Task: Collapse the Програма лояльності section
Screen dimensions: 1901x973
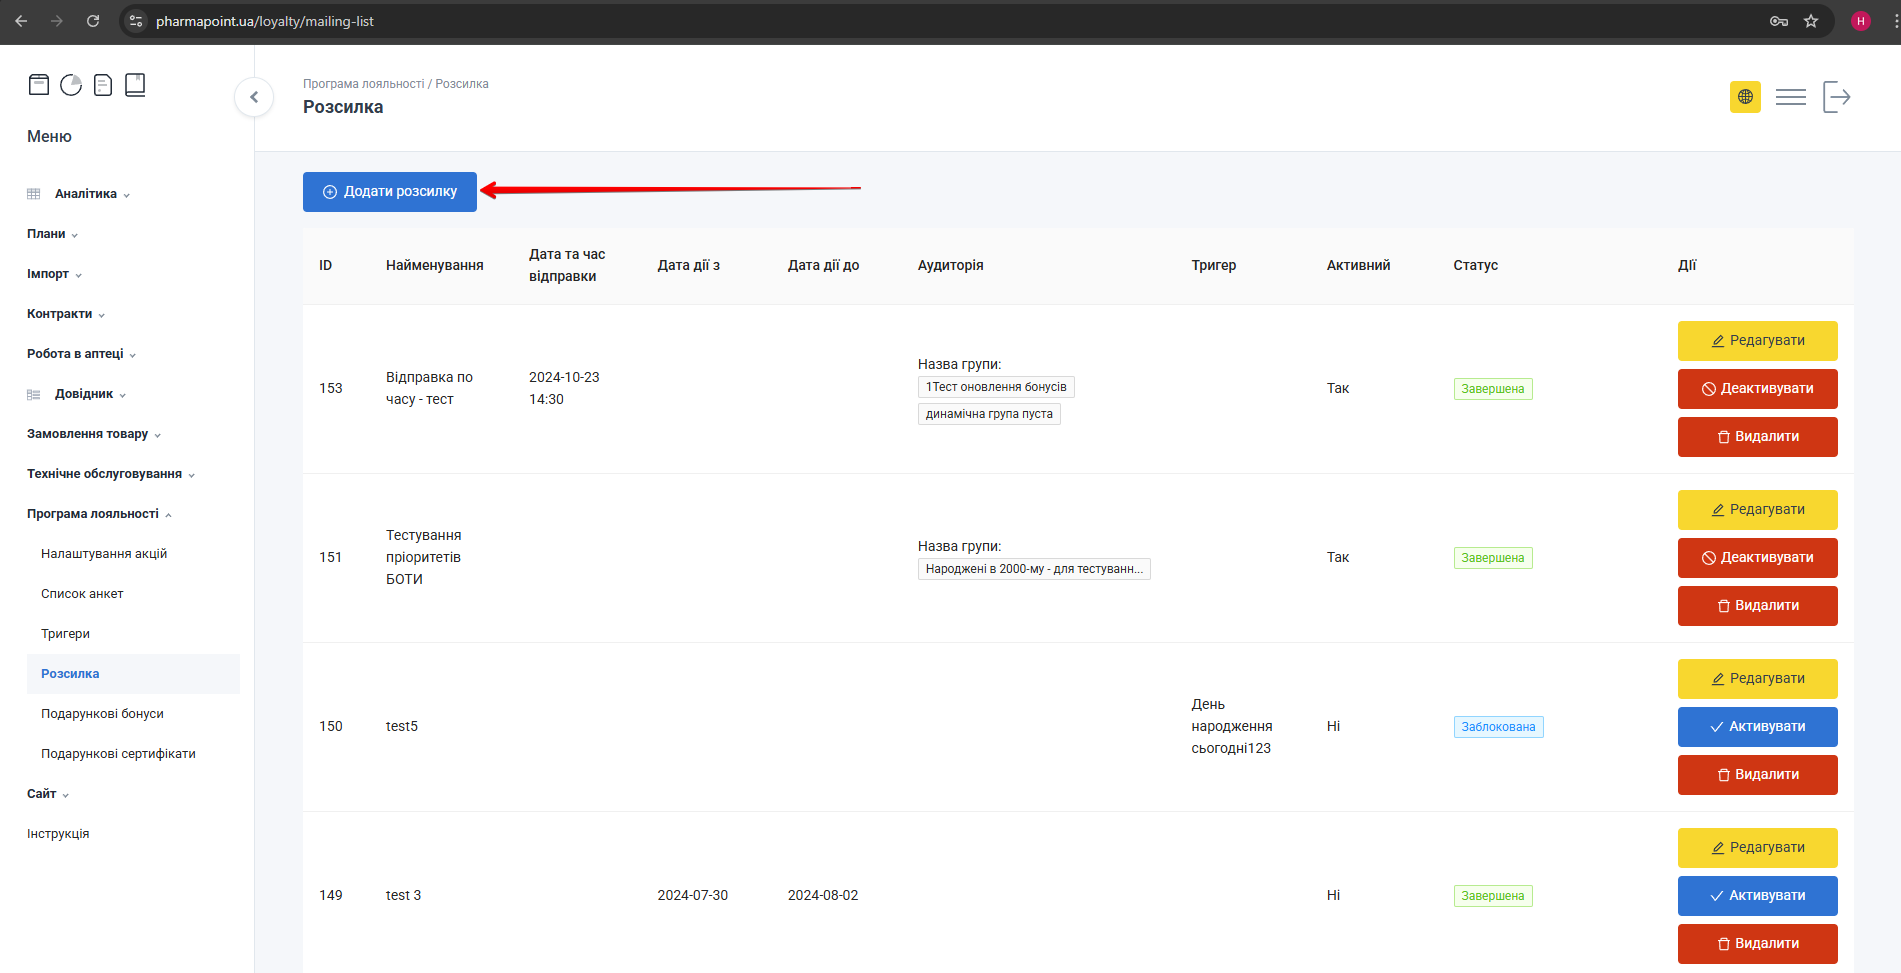Action: (x=93, y=514)
